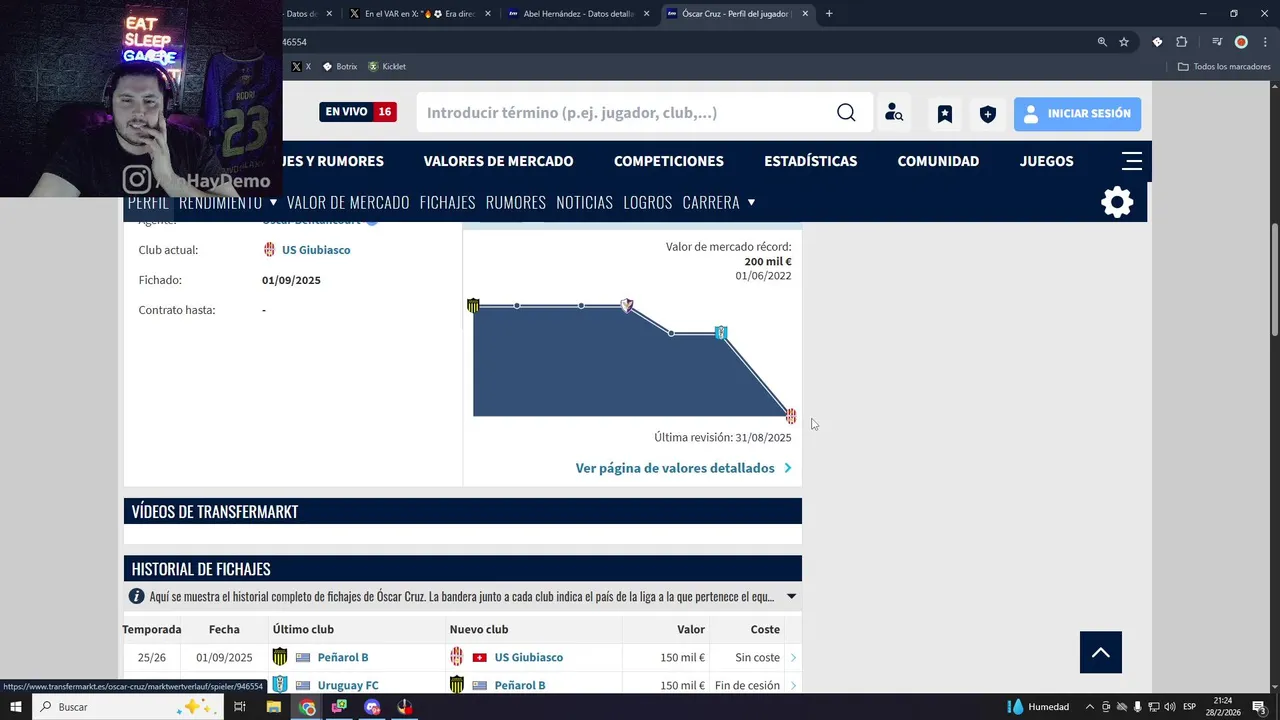The height and width of the screenshot is (720, 1280).
Task: Open the Competiciones menu
Action: tap(669, 161)
